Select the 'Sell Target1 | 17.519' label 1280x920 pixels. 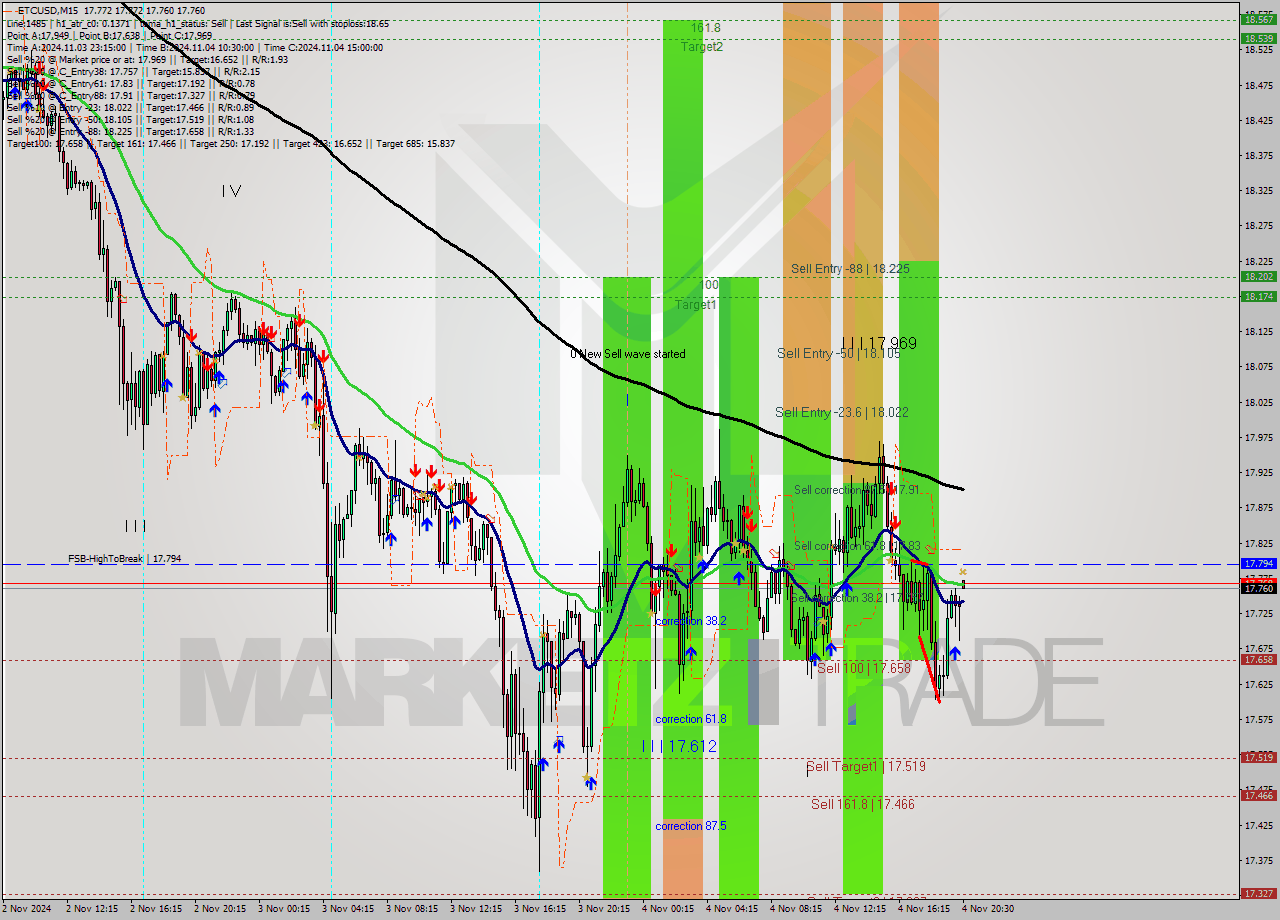point(866,766)
